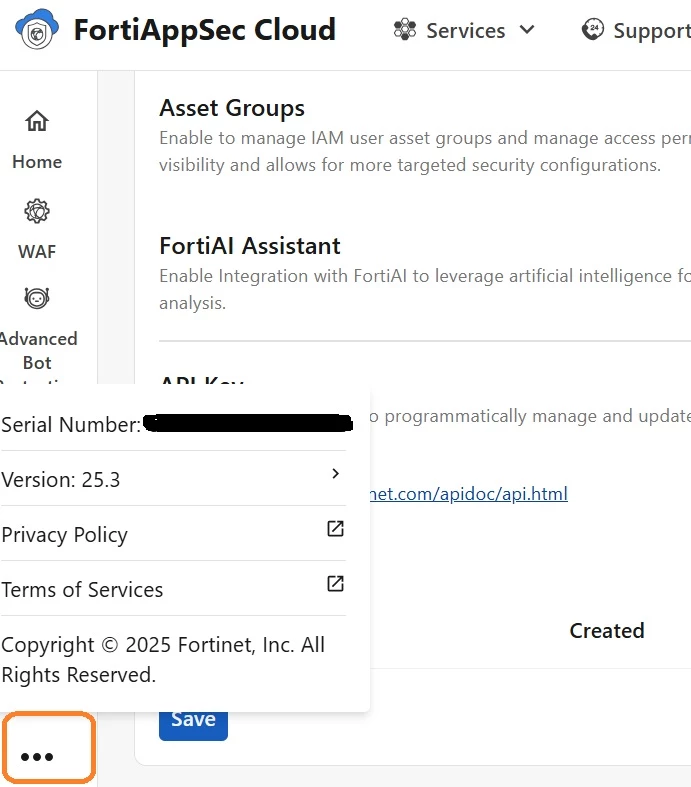
Task: Open Terms of Services link
Action: 173,589
